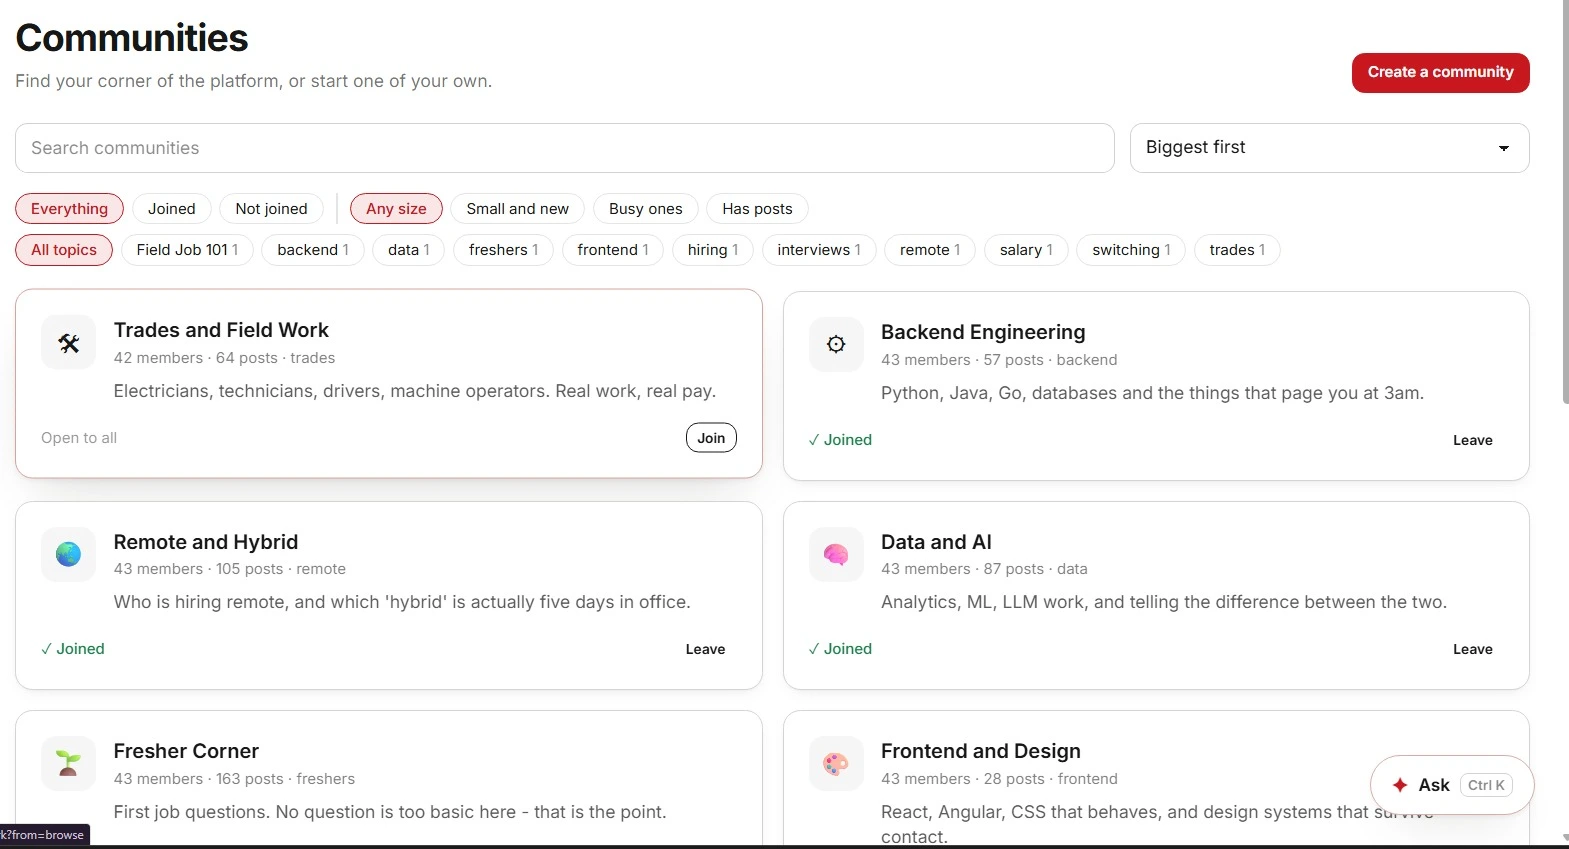
Task: Select the Everything filter chip
Action: (x=69, y=209)
